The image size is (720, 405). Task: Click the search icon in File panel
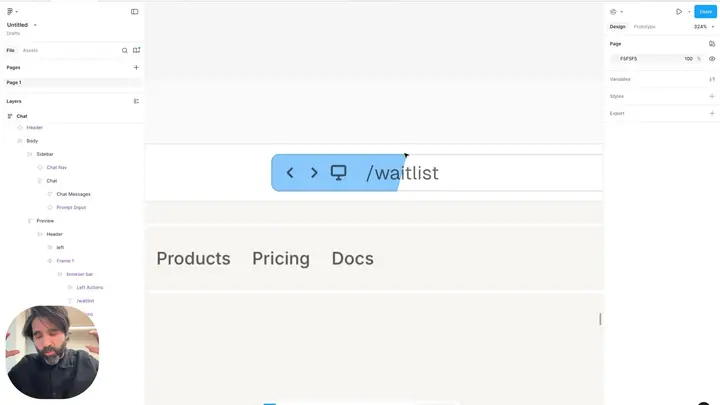pyautogui.click(x=124, y=51)
